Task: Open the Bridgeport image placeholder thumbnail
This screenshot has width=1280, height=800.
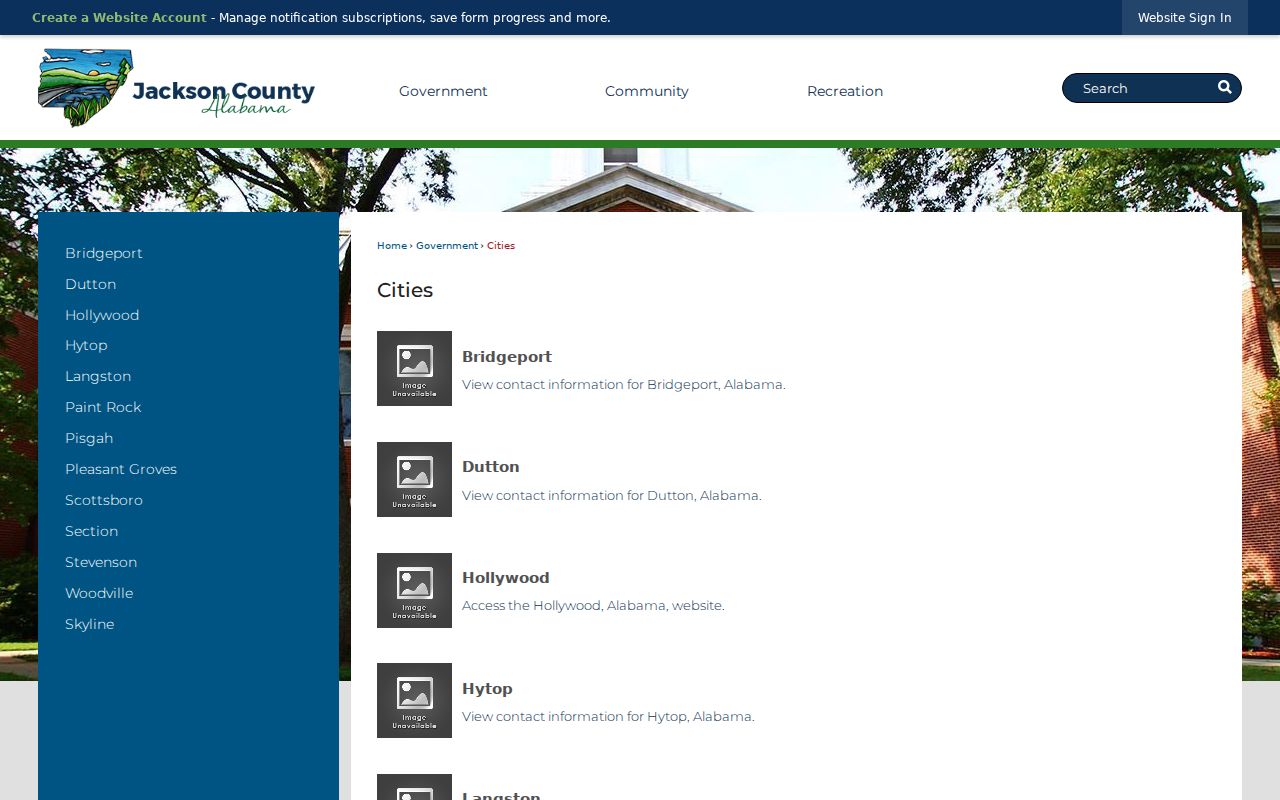Action: click(x=414, y=368)
